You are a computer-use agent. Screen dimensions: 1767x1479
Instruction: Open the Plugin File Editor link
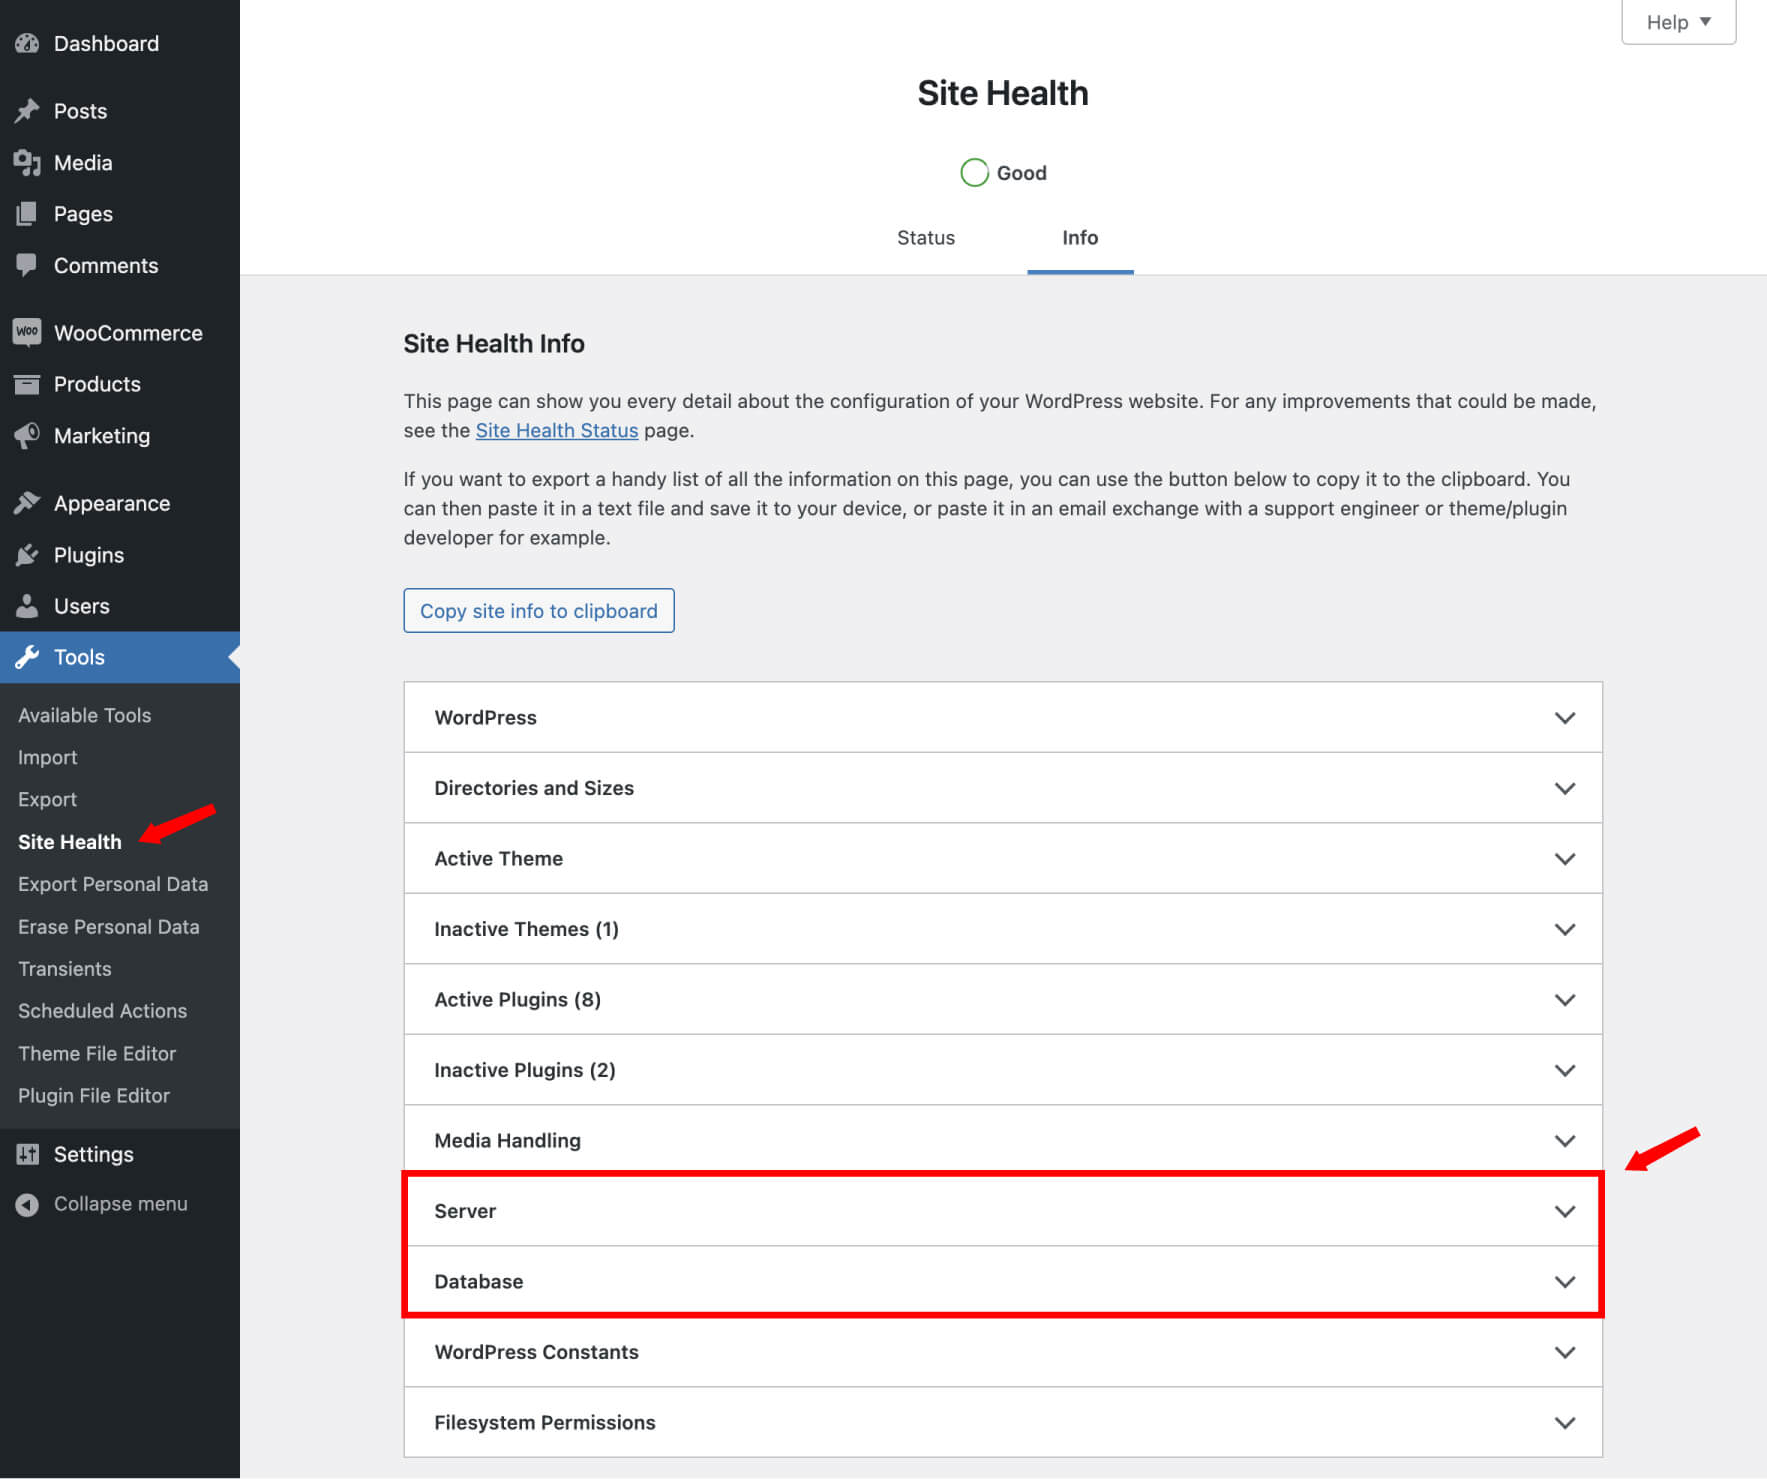click(x=94, y=1096)
